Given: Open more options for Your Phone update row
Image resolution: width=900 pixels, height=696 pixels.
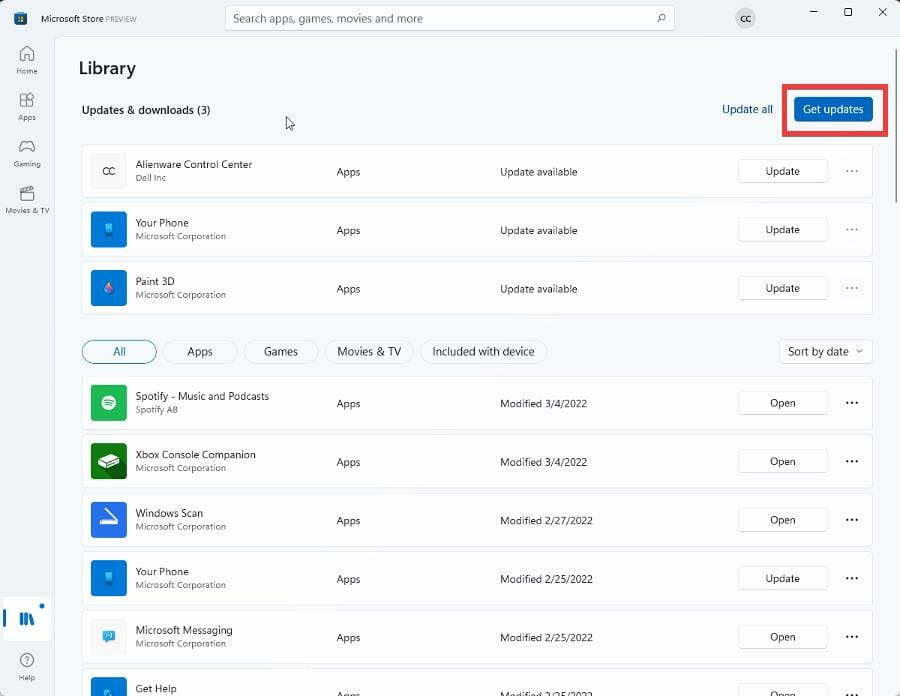Looking at the screenshot, I should pos(852,230).
